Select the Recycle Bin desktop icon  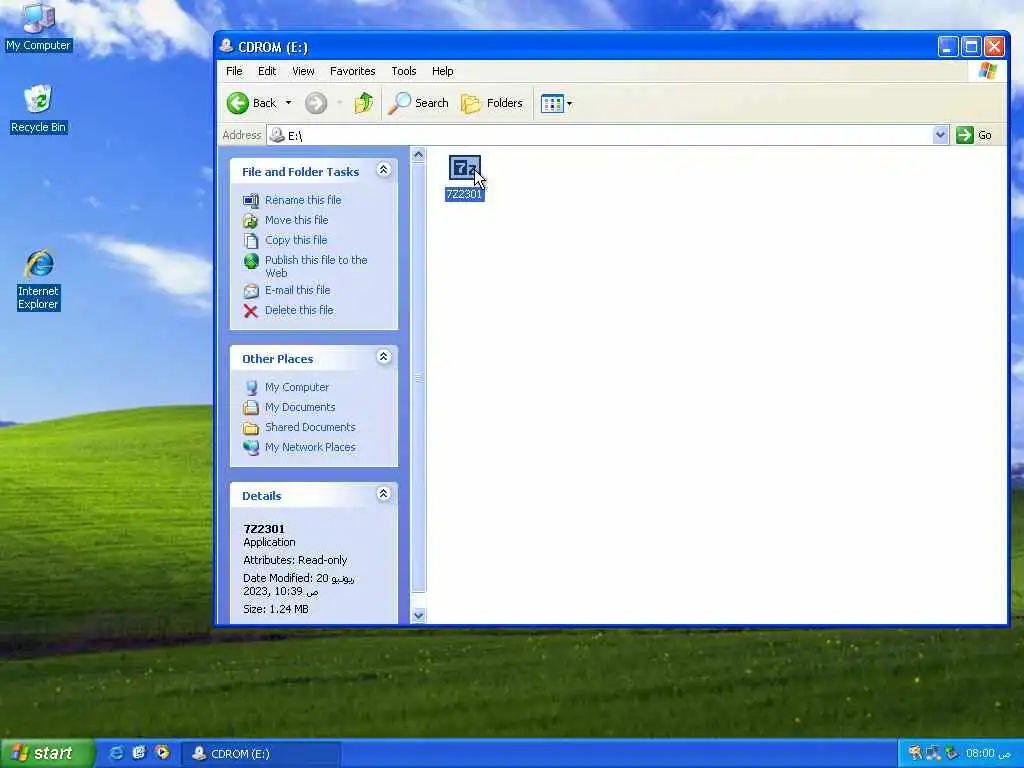coord(38,109)
